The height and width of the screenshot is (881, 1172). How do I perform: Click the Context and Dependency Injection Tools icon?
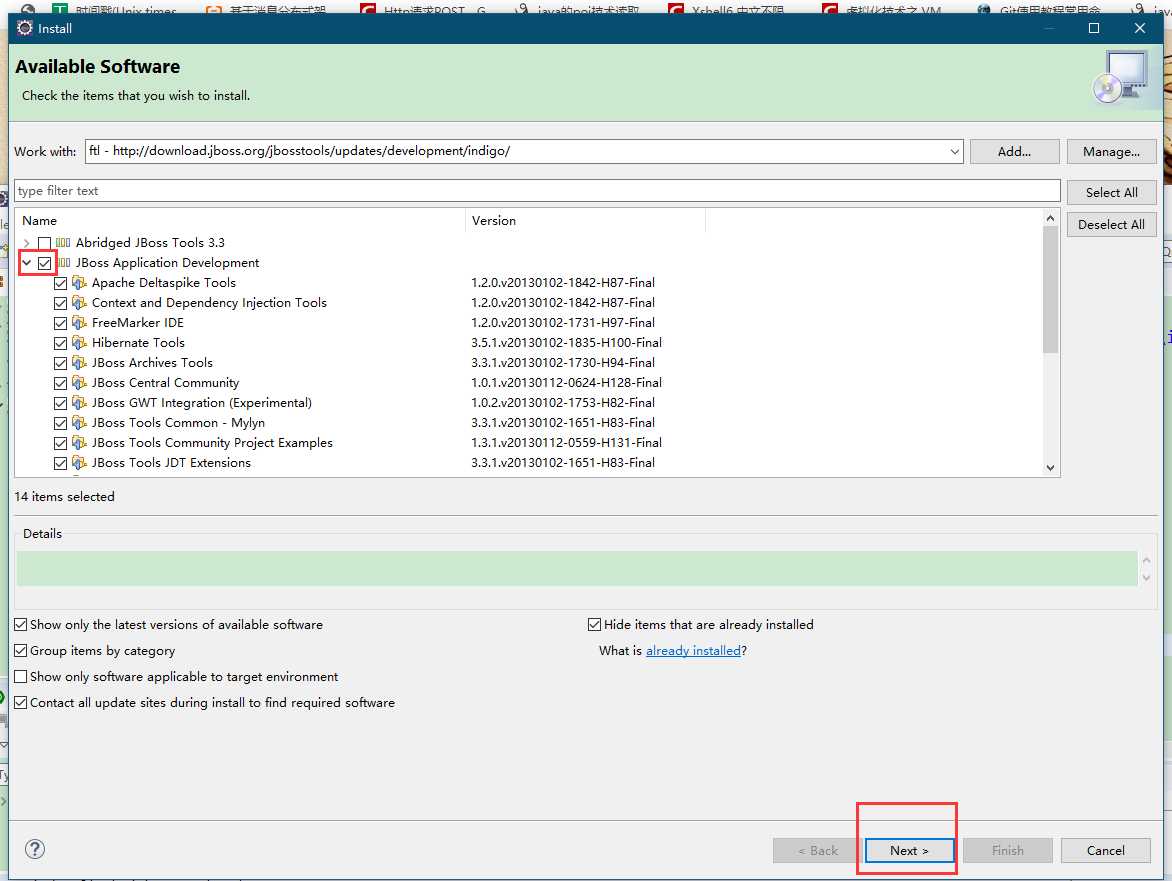[x=79, y=303]
